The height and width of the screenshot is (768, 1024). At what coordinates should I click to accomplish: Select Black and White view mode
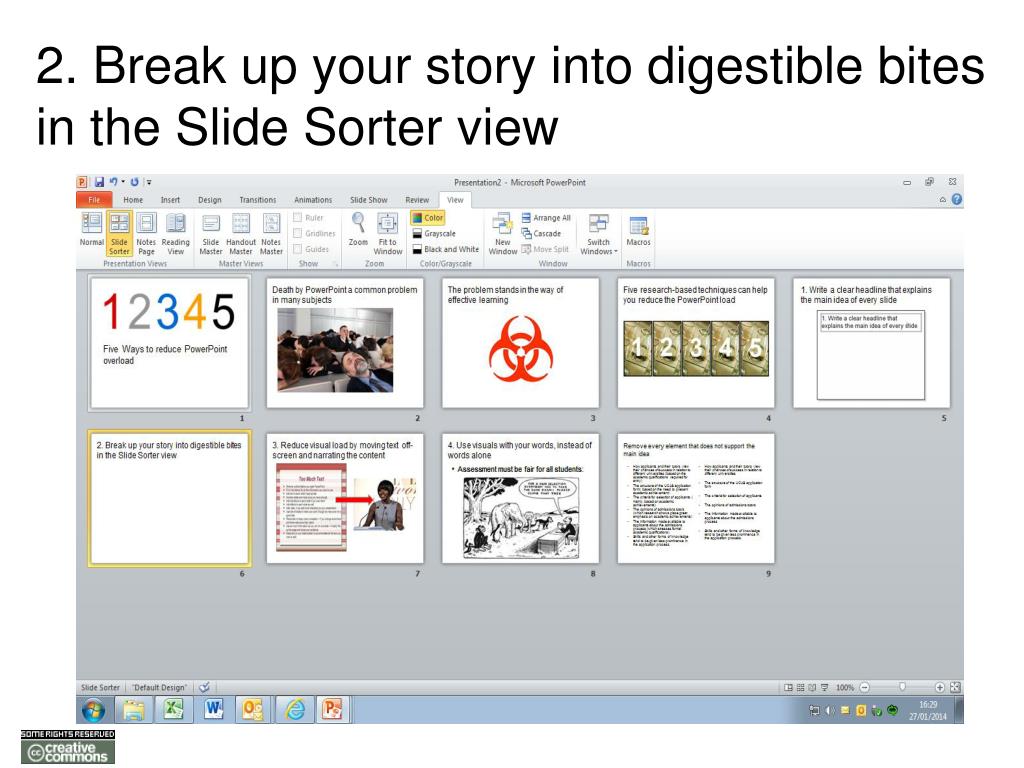[x=446, y=249]
